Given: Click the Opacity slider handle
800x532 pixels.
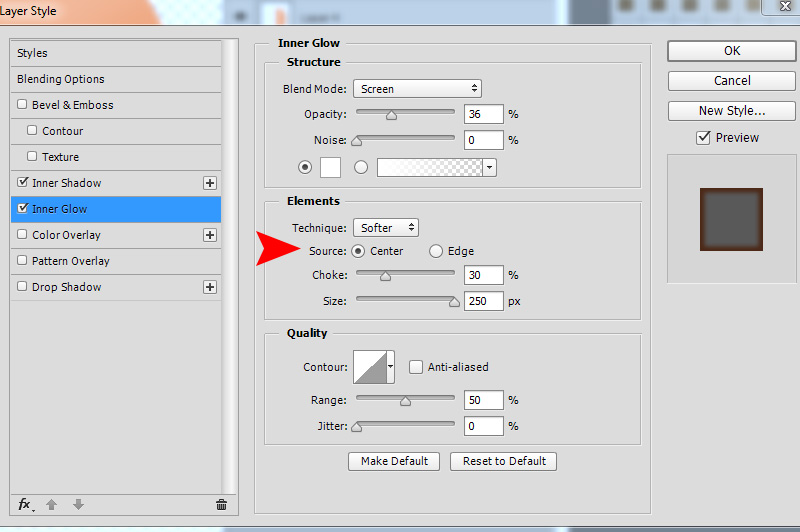Looking at the screenshot, I should (391, 116).
